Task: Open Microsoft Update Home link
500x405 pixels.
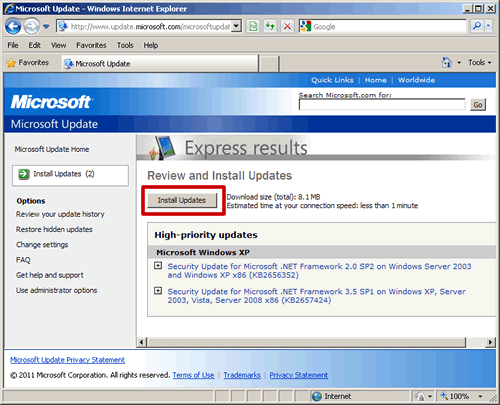Action: click(x=52, y=149)
